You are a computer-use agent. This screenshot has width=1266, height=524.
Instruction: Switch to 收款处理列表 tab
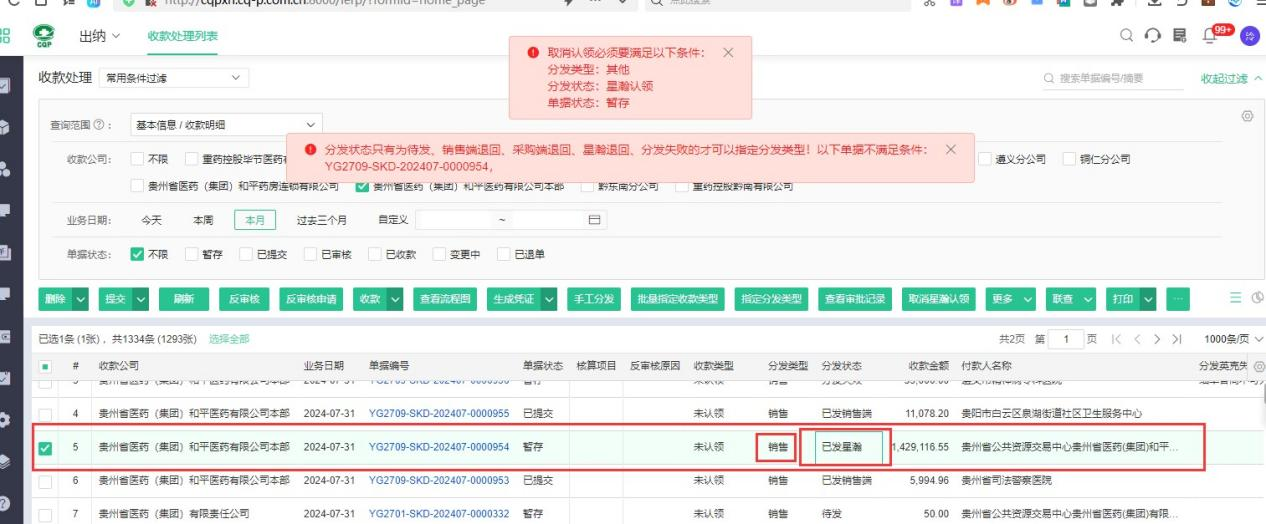click(182, 36)
